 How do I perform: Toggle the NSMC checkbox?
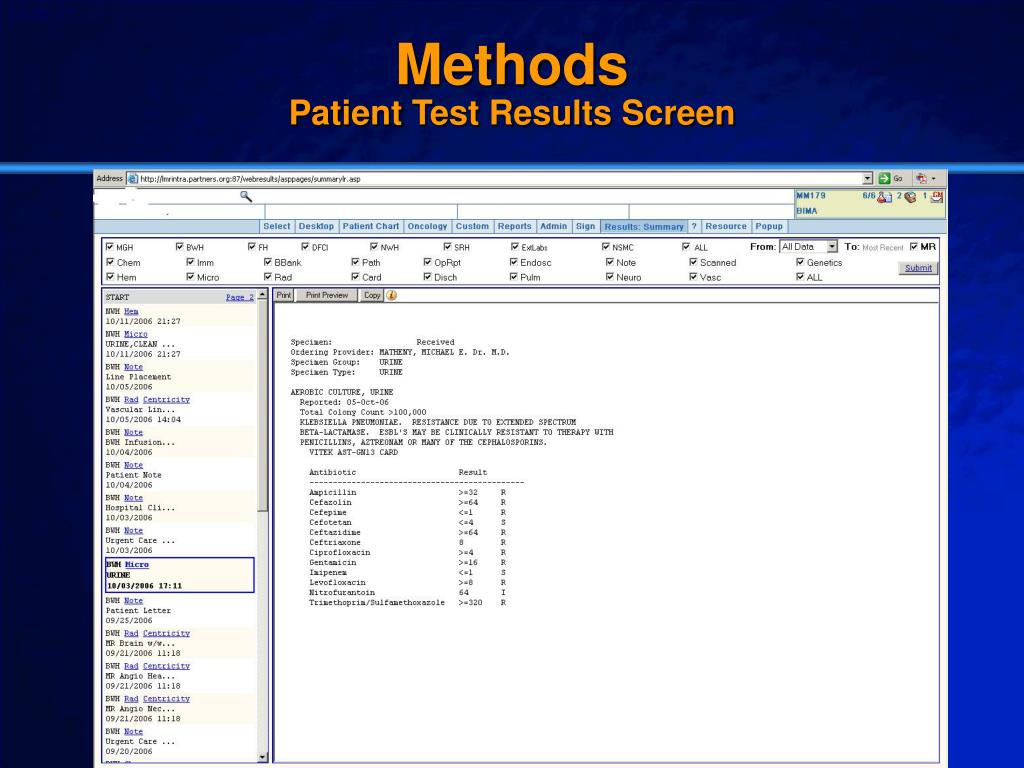tap(605, 247)
